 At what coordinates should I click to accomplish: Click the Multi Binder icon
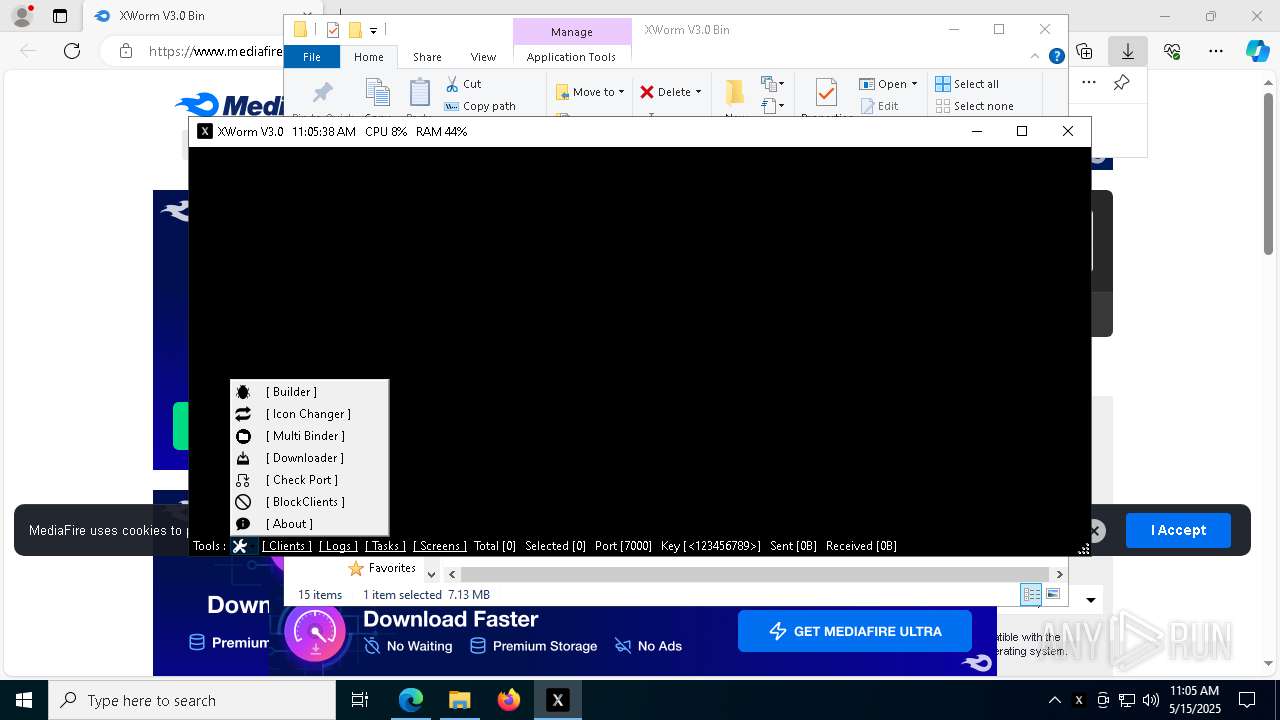coord(243,436)
